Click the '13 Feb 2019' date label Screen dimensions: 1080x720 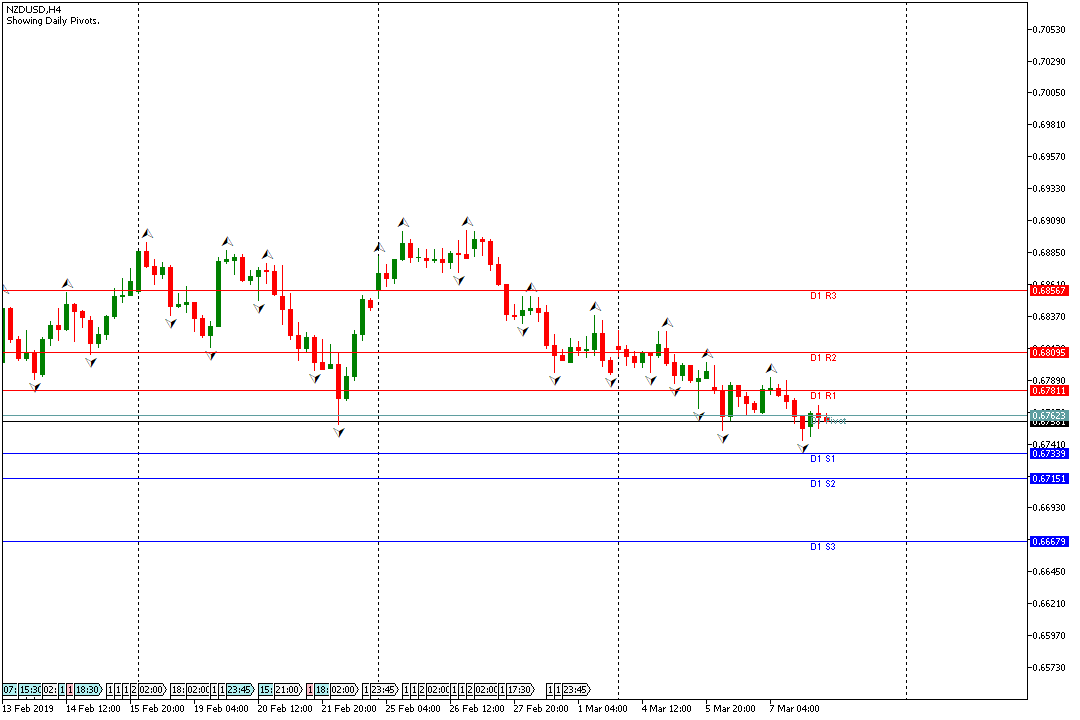pyautogui.click(x=28, y=708)
